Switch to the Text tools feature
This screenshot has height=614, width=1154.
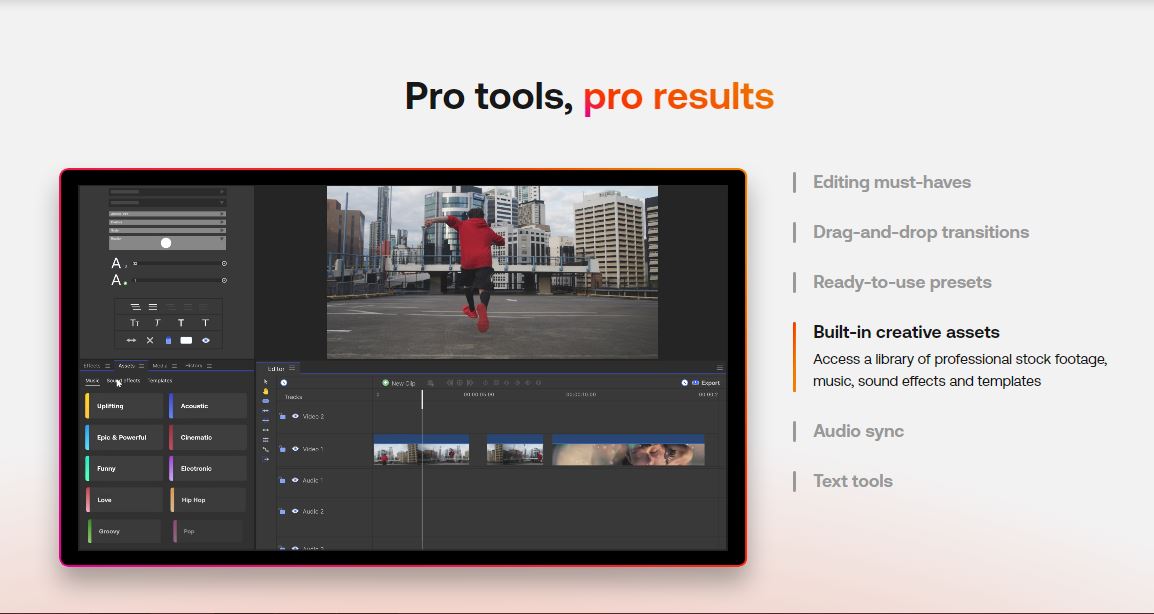pyautogui.click(x=852, y=481)
